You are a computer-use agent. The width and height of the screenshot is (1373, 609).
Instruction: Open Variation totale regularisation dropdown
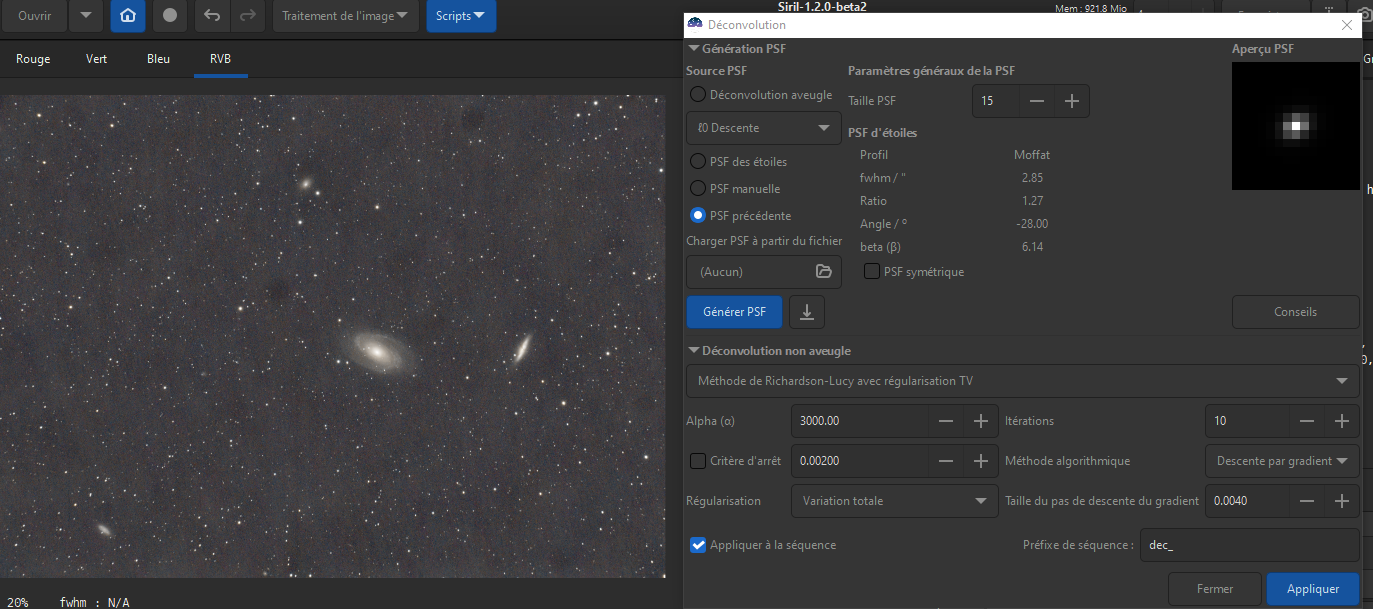(894, 501)
